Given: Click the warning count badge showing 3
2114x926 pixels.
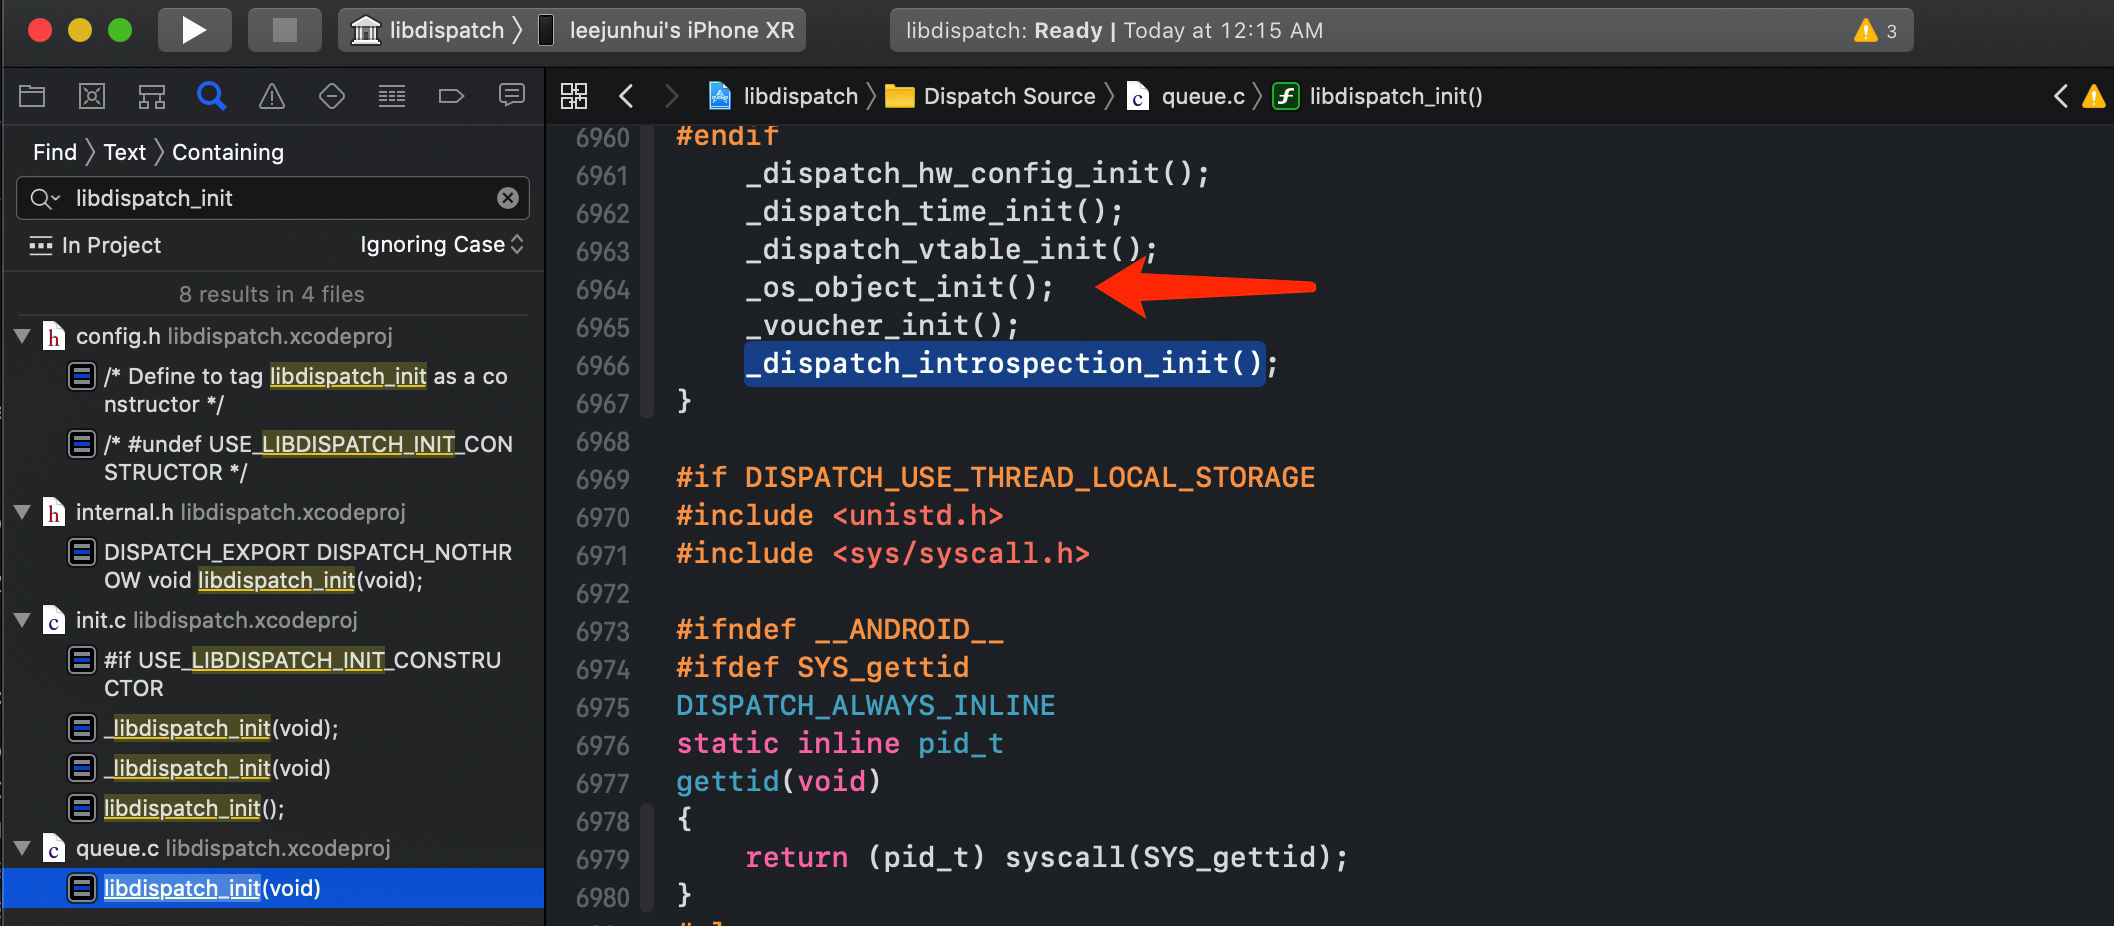Looking at the screenshot, I should [x=1875, y=31].
